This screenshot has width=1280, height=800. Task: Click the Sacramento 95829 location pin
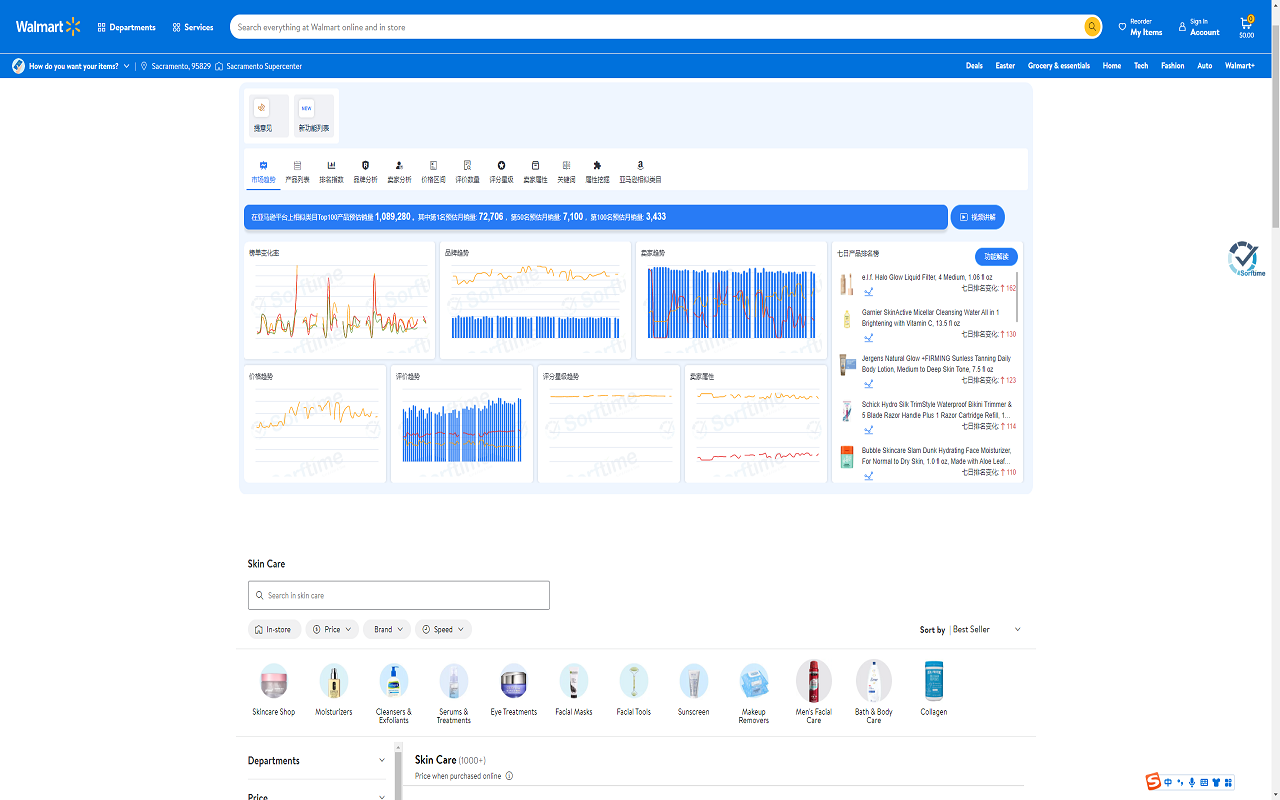pyautogui.click(x=146, y=65)
